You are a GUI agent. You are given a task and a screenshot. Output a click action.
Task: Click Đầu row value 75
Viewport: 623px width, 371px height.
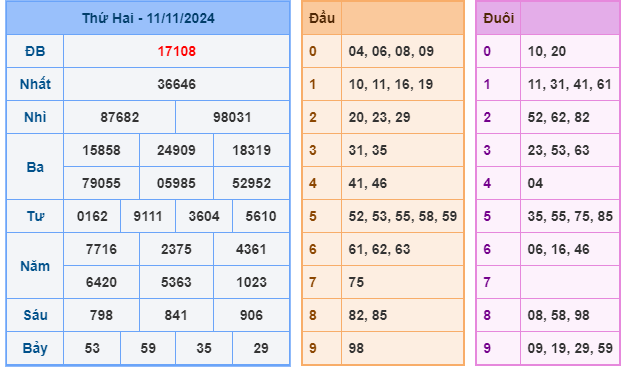pyautogui.click(x=356, y=282)
